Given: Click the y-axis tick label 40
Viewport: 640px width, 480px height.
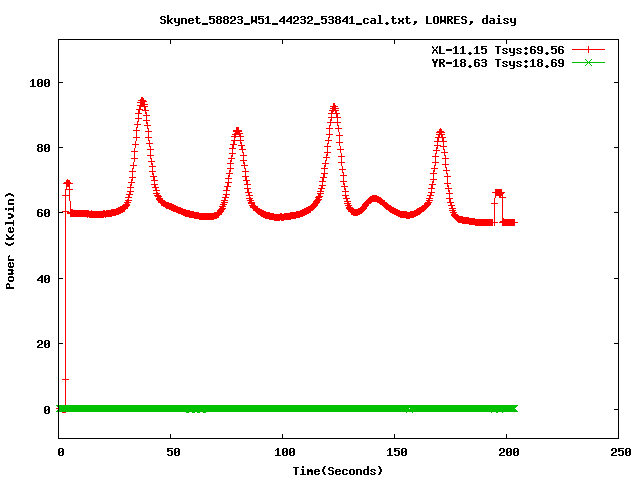Looking at the screenshot, I should pos(43,279).
